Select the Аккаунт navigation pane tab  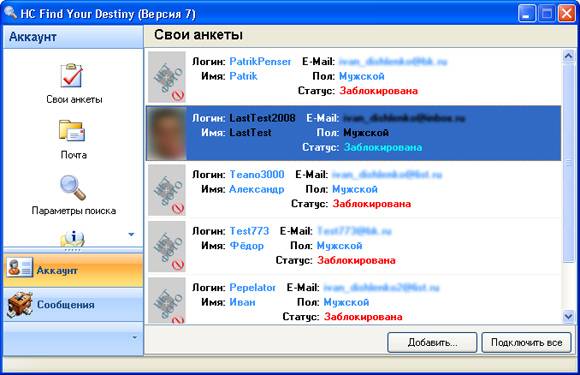point(73,270)
